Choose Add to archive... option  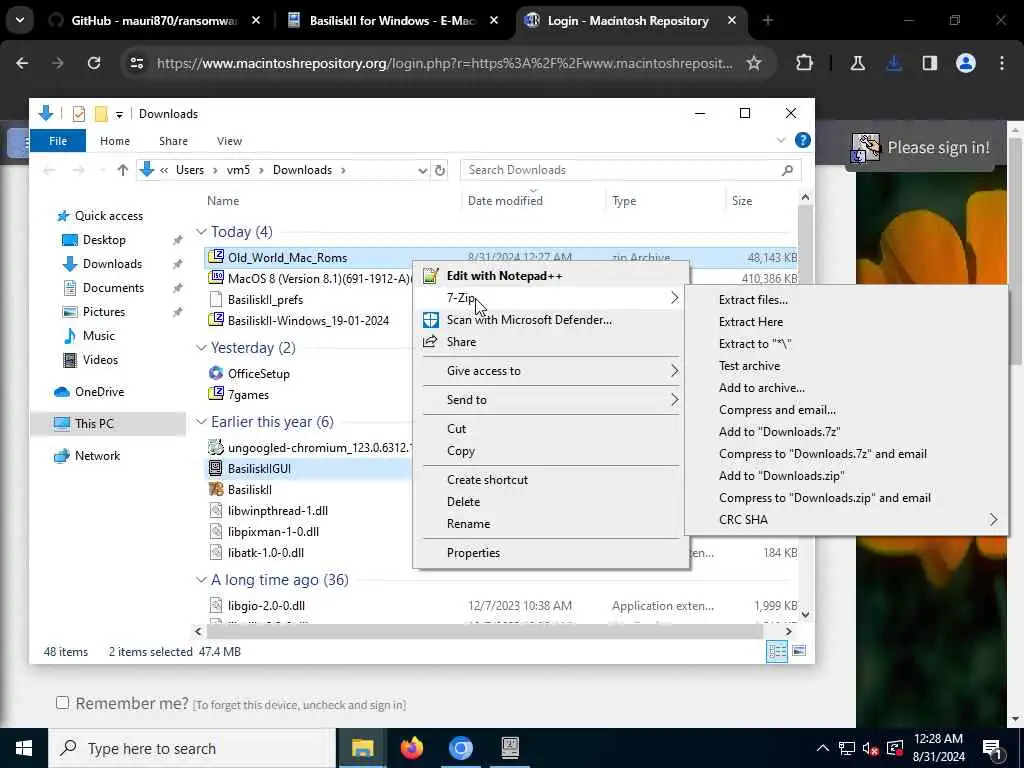coord(761,388)
